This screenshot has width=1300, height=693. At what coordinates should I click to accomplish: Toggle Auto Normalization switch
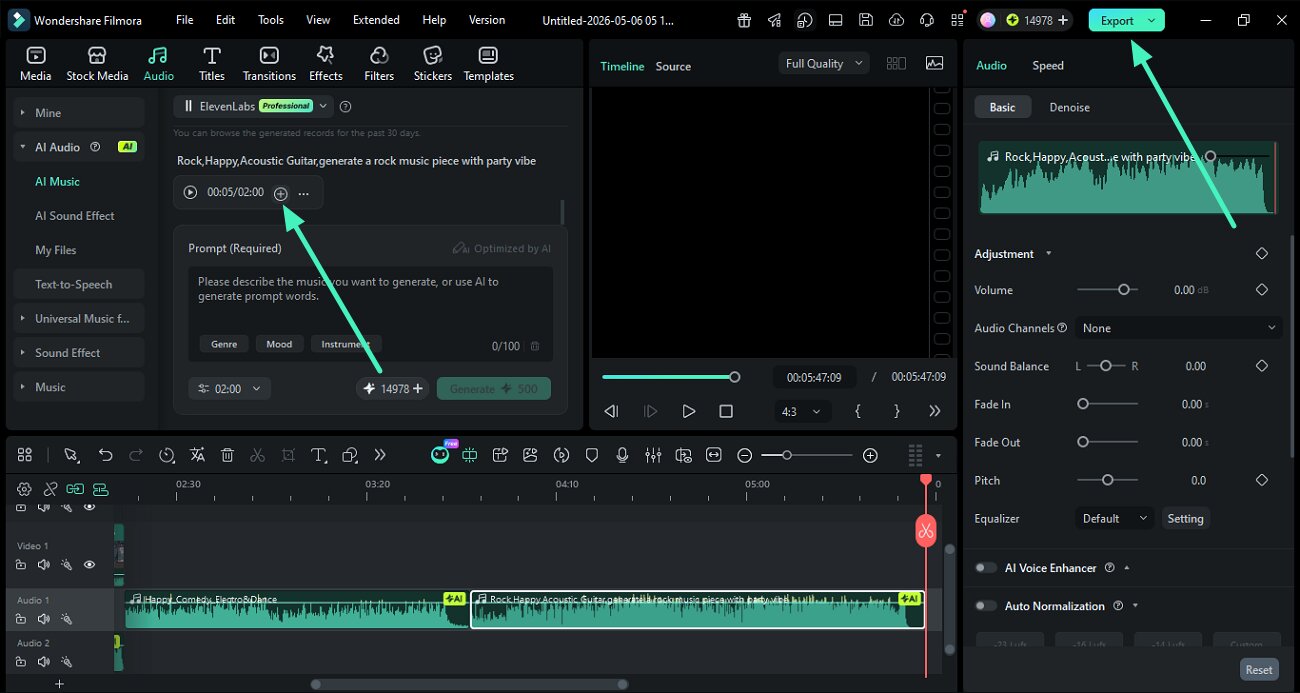986,606
